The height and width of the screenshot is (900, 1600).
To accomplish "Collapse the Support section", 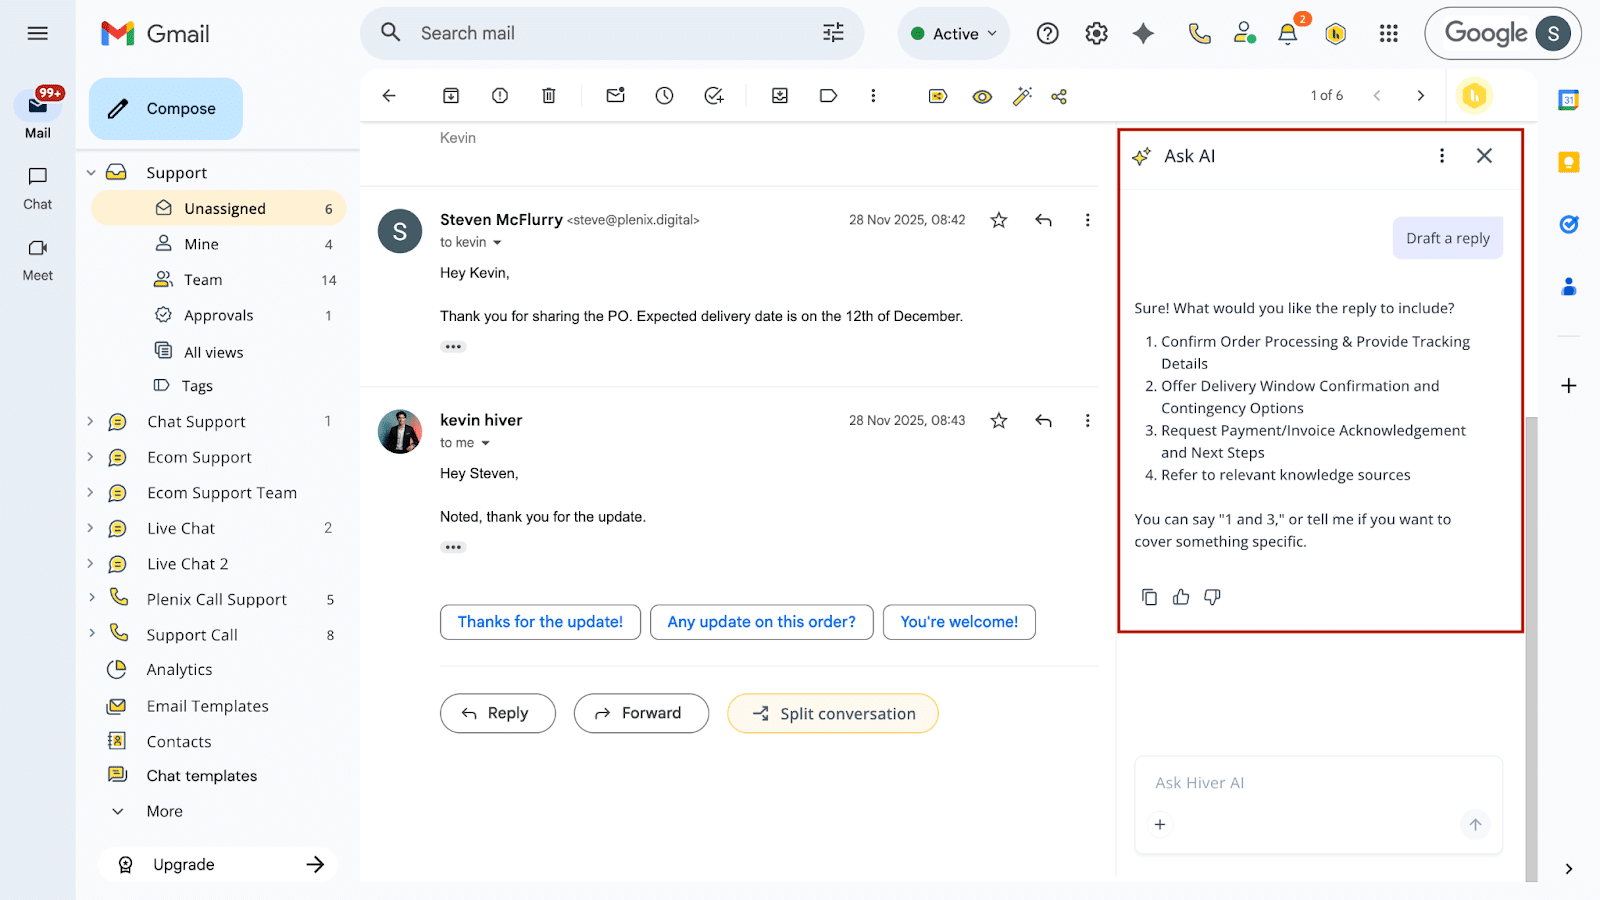I will (91, 173).
